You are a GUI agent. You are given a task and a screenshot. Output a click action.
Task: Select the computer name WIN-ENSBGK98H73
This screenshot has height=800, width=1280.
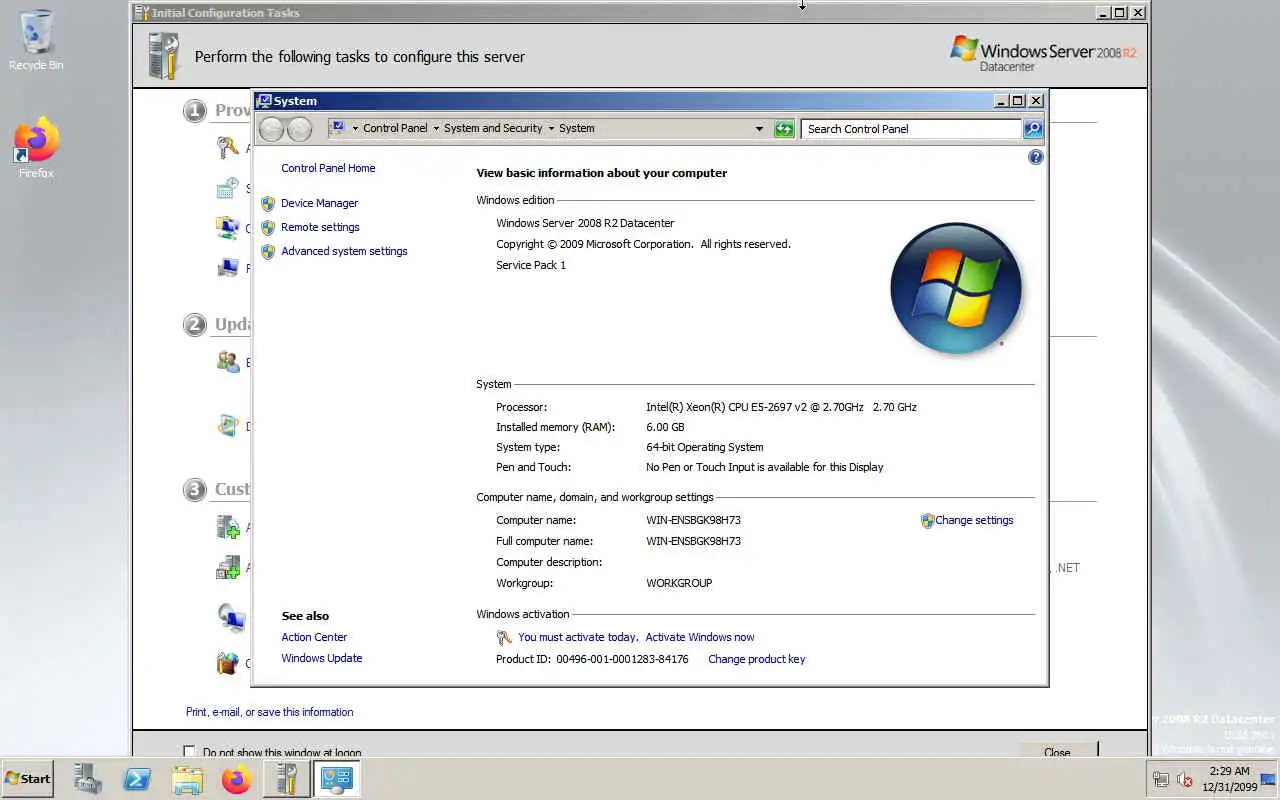[693, 520]
